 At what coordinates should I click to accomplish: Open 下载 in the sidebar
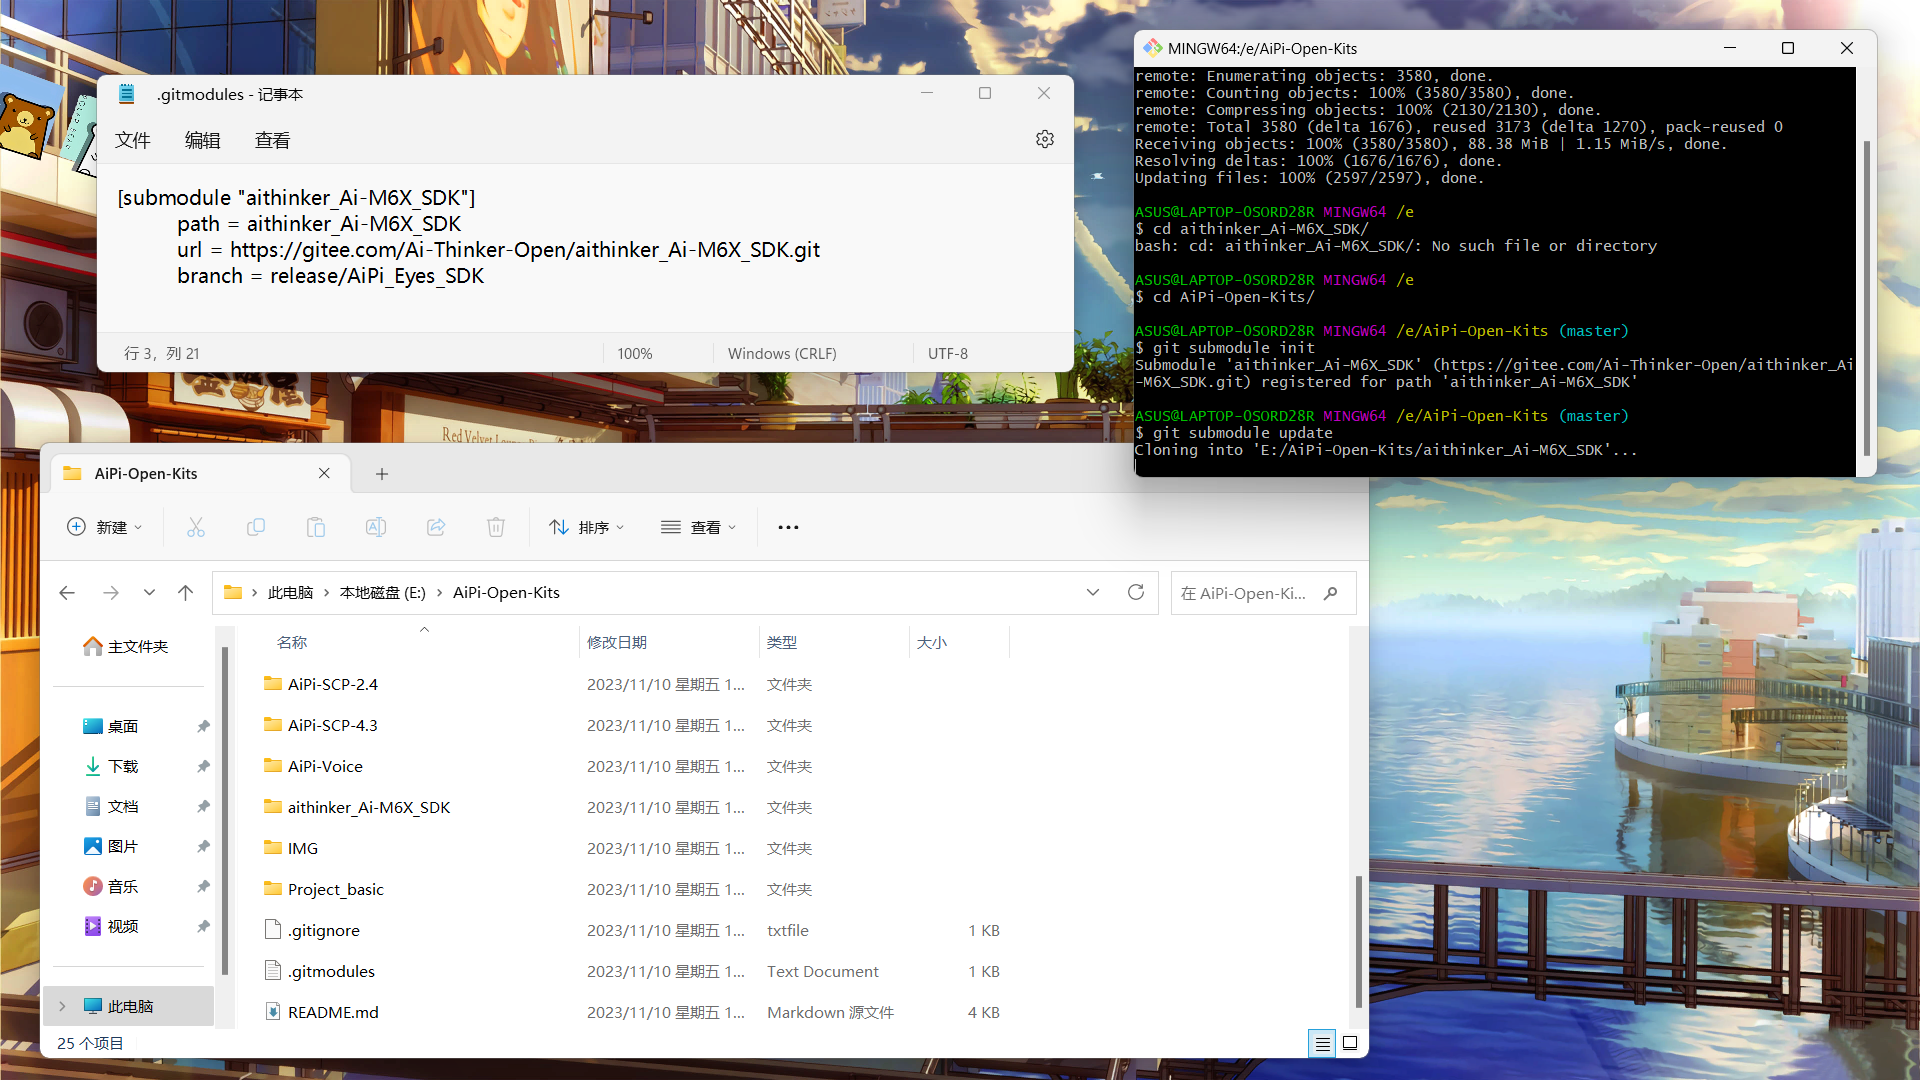click(112, 766)
